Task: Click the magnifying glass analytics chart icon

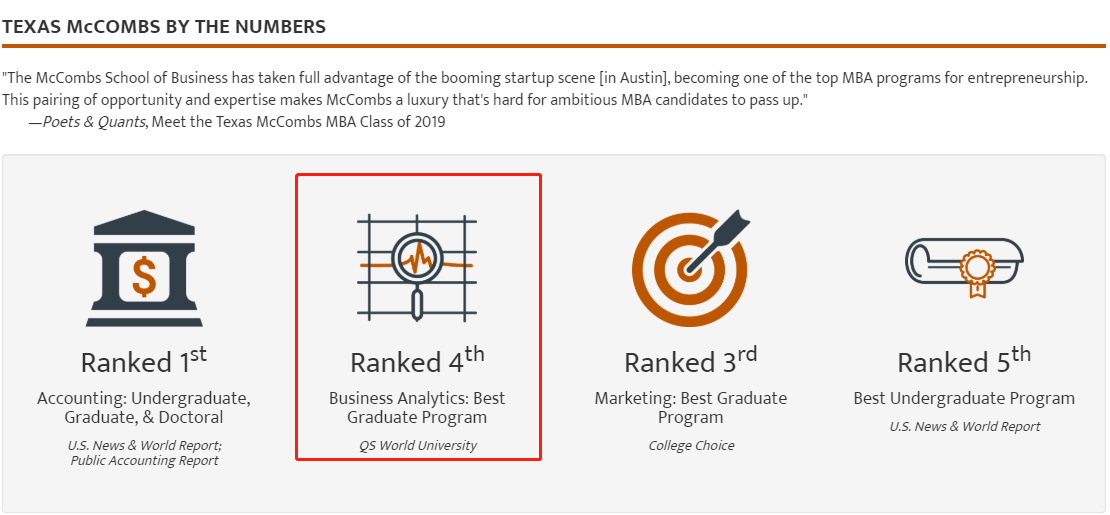Action: pyautogui.click(x=417, y=265)
